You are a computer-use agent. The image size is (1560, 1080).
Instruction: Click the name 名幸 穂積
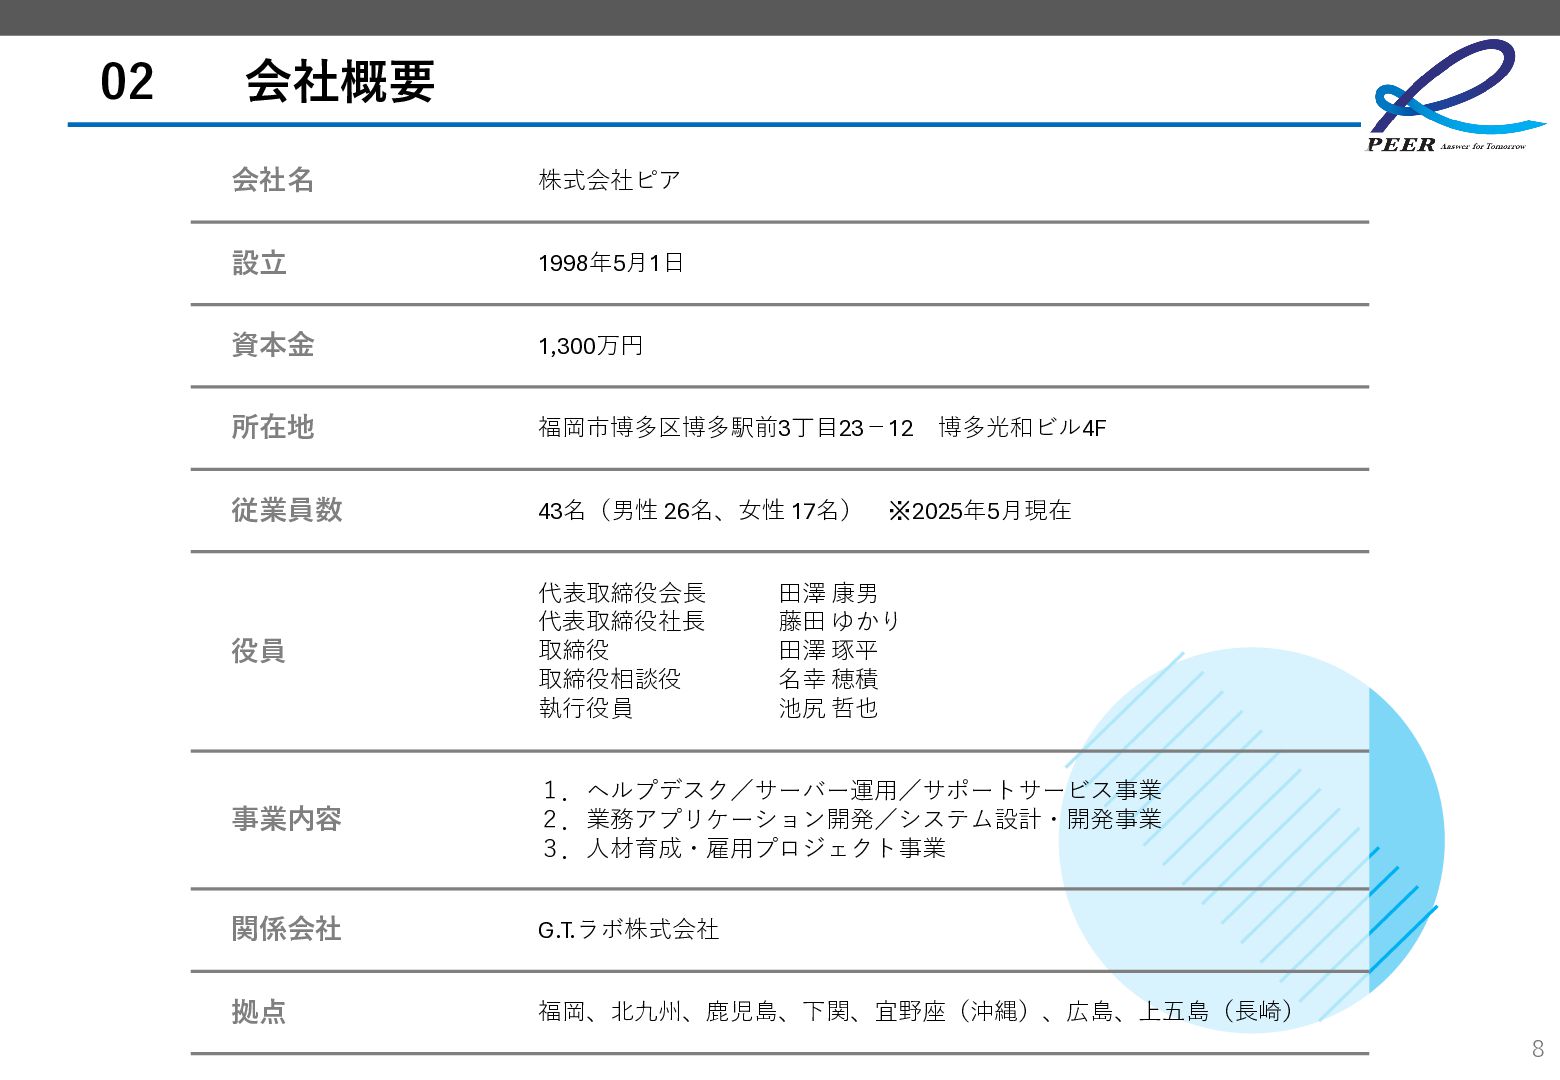pos(828,679)
